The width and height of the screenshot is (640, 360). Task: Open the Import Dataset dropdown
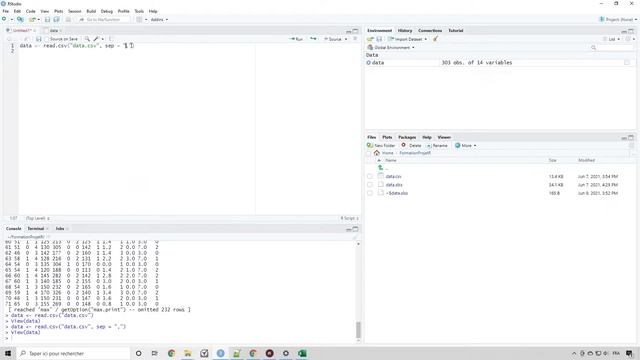[407, 39]
